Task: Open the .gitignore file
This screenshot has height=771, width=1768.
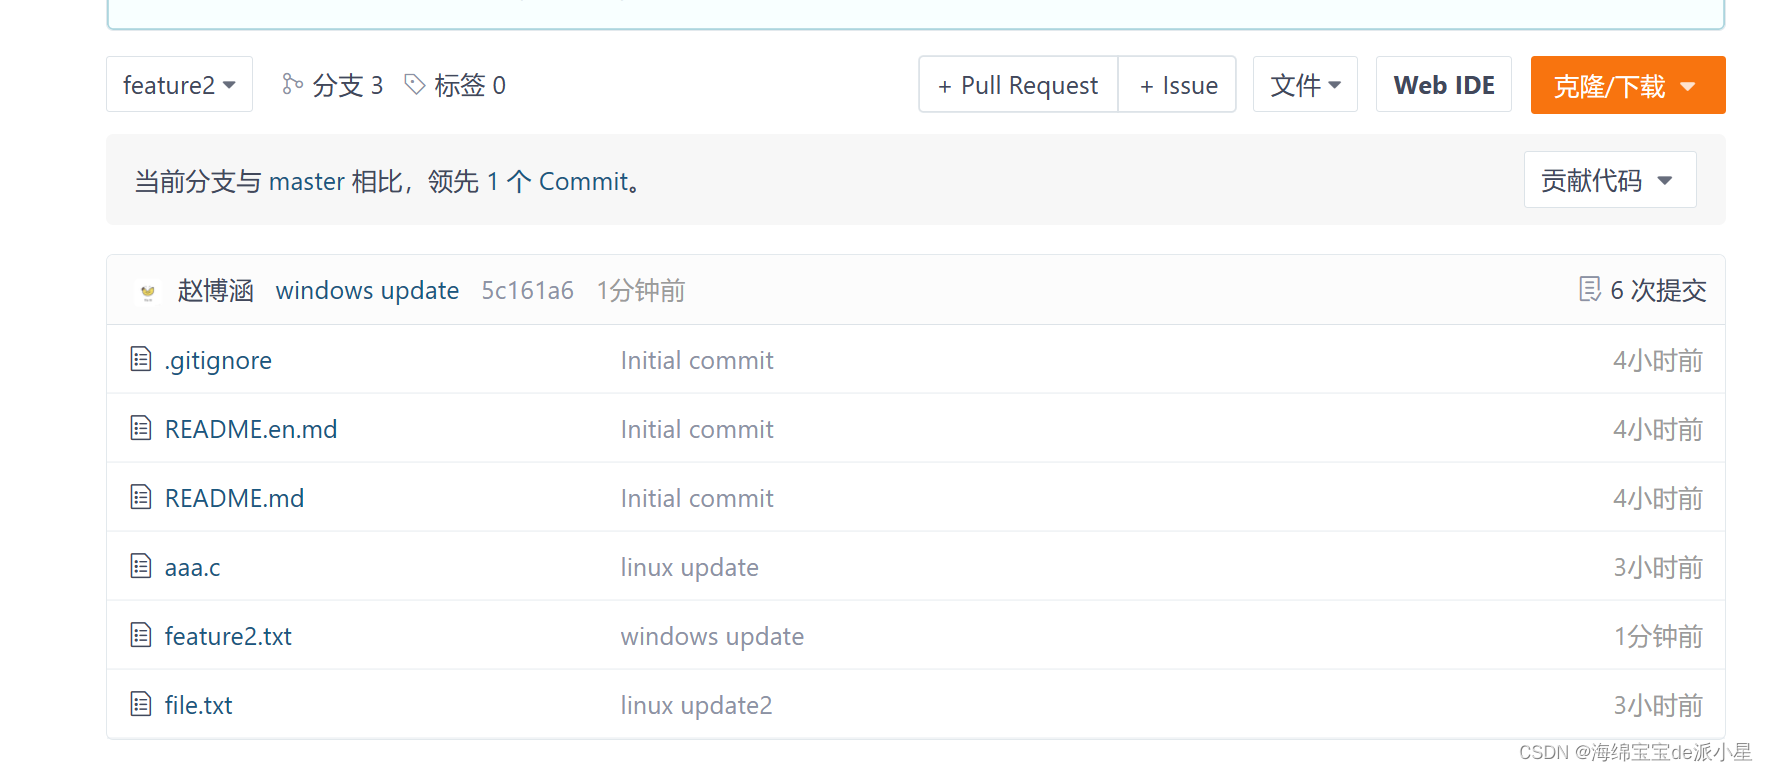Action: [x=218, y=361]
